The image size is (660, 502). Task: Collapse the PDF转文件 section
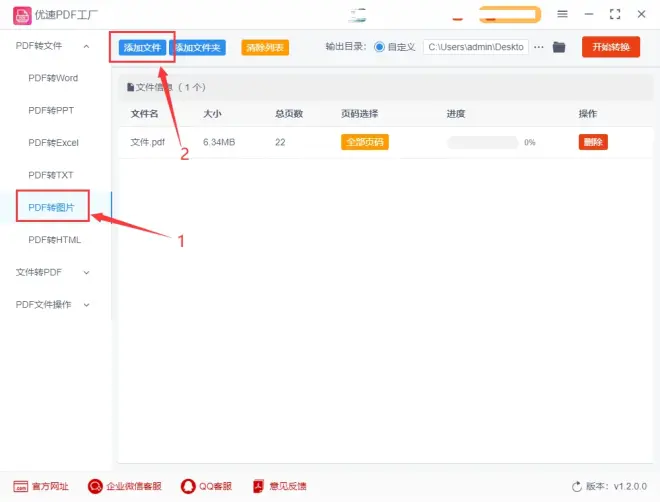coord(86,46)
